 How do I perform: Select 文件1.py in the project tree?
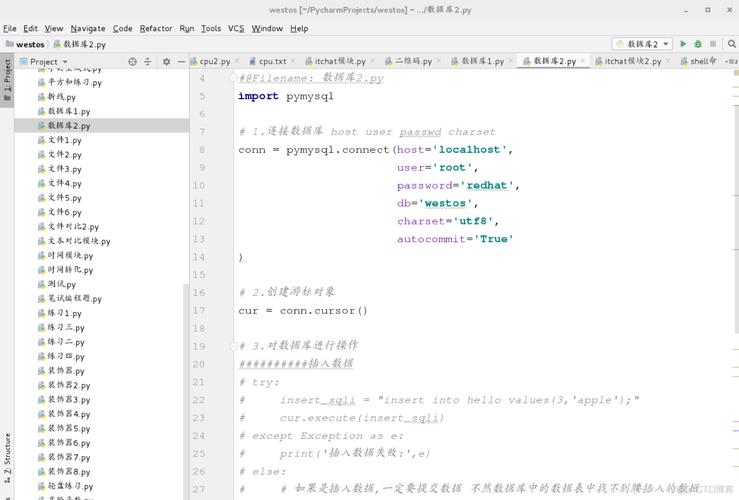[x=101, y=140]
